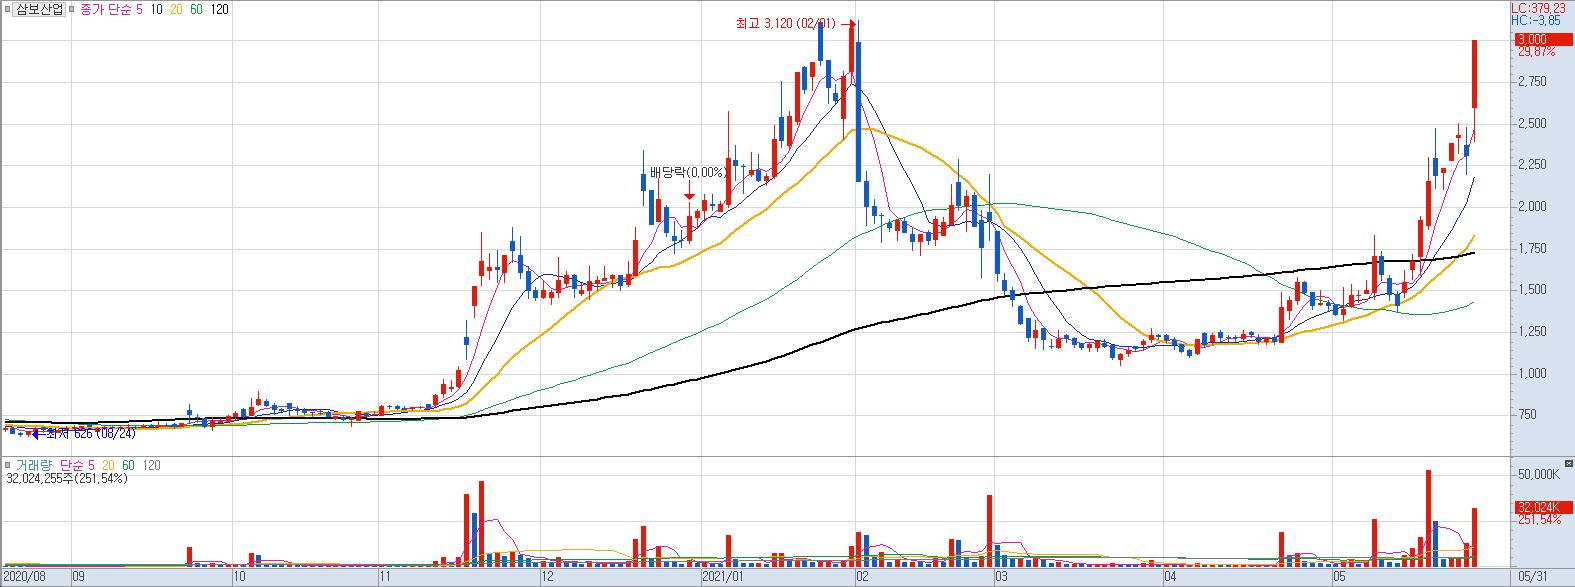1575x587 pixels.
Task: Click the 2,000 price axis label
Action: tap(1532, 207)
